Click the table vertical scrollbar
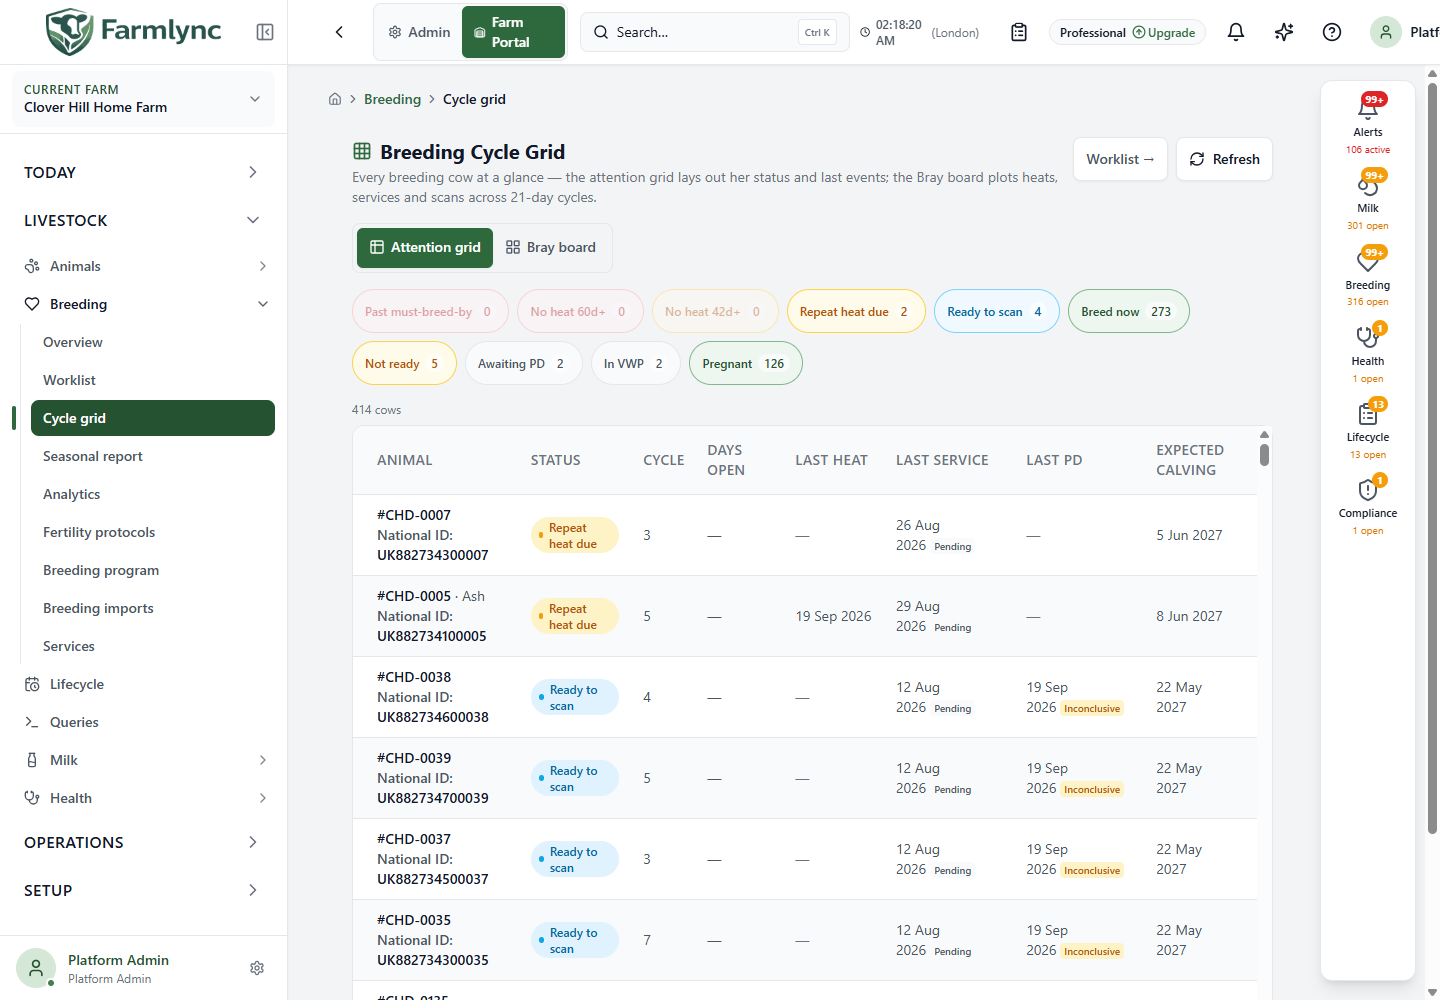This screenshot has height=1000, width=1440. pyautogui.click(x=1264, y=455)
